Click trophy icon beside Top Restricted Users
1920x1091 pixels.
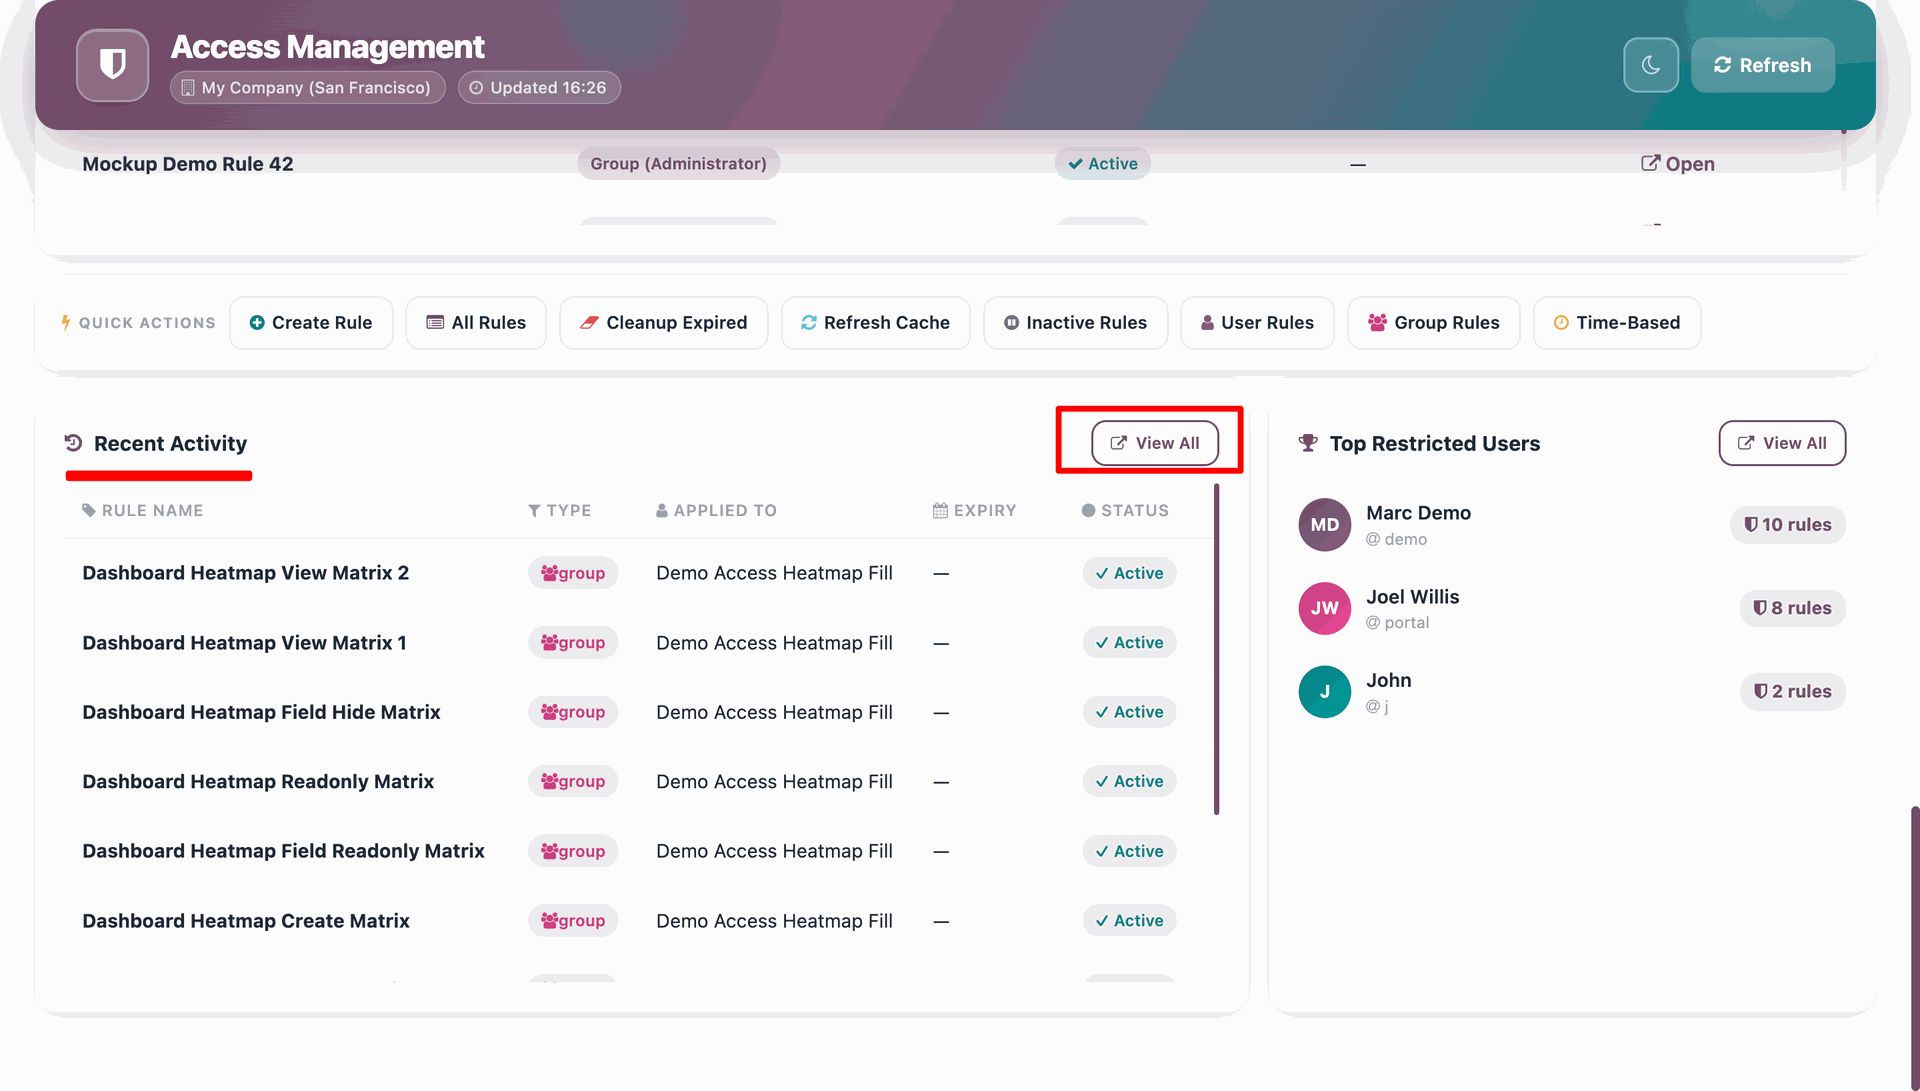[1308, 443]
